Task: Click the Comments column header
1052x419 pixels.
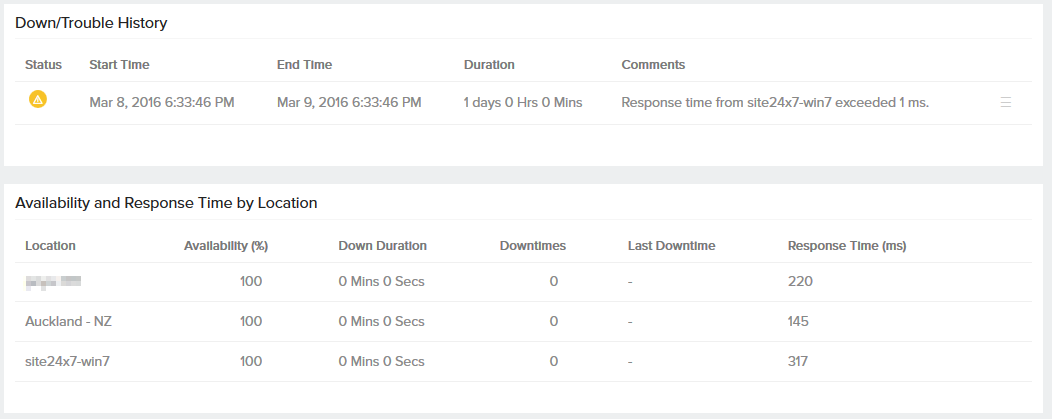Action: tap(653, 65)
